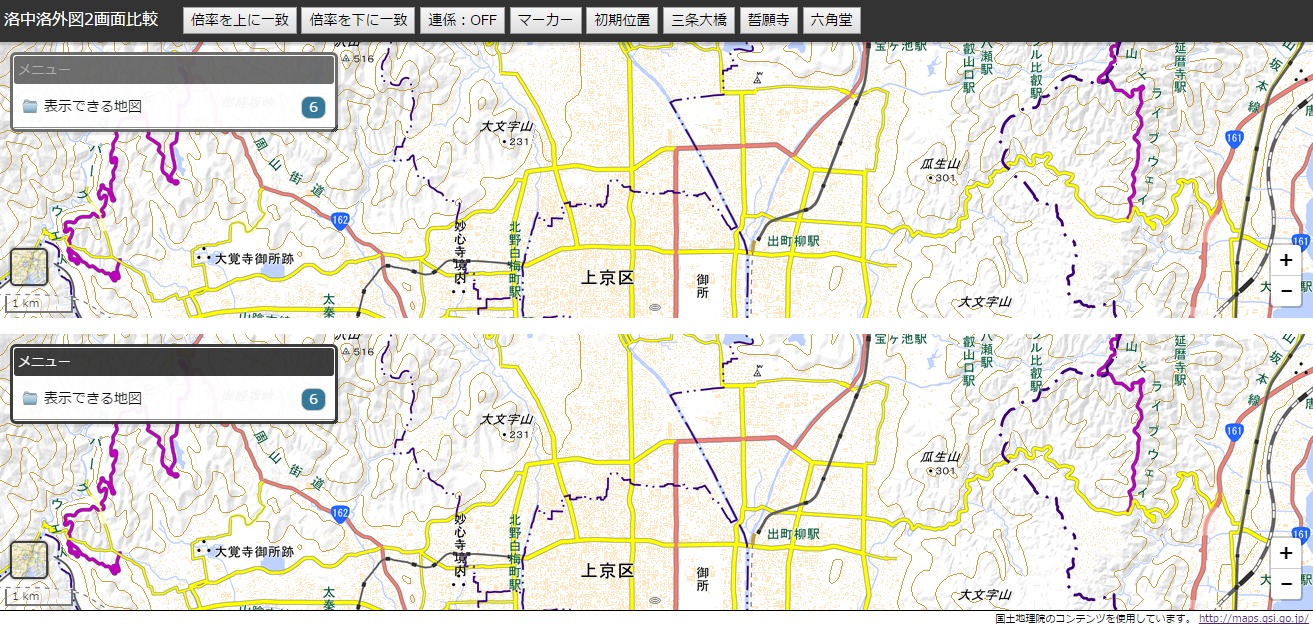Zoom in on the lower map

[x=1285, y=552]
